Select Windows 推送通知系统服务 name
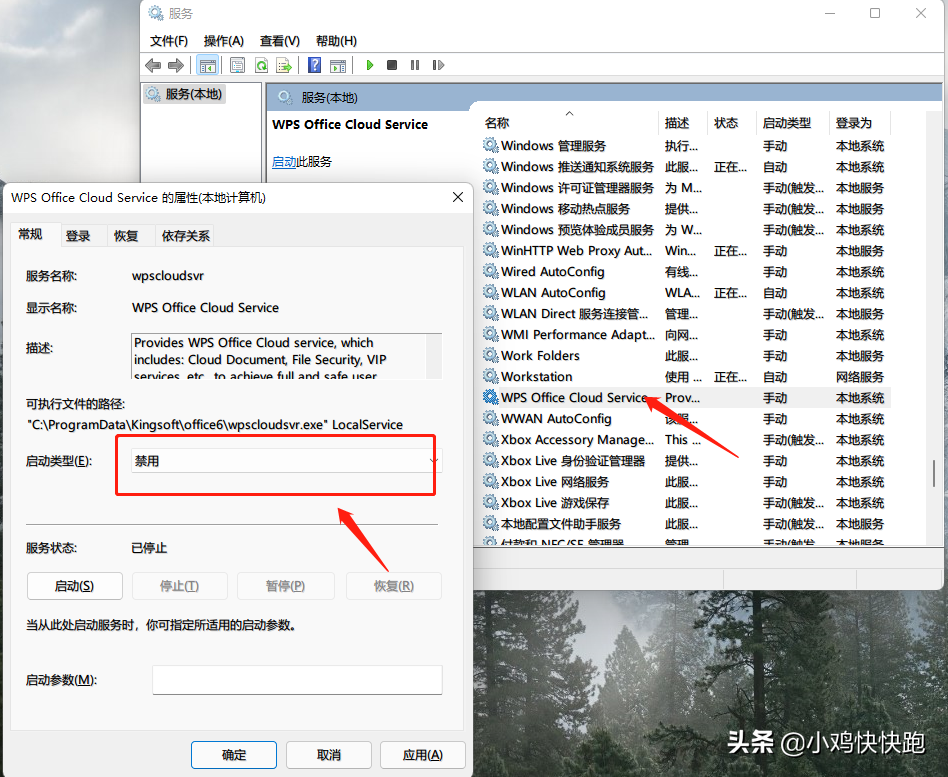The height and width of the screenshot is (777, 948). (x=577, y=166)
